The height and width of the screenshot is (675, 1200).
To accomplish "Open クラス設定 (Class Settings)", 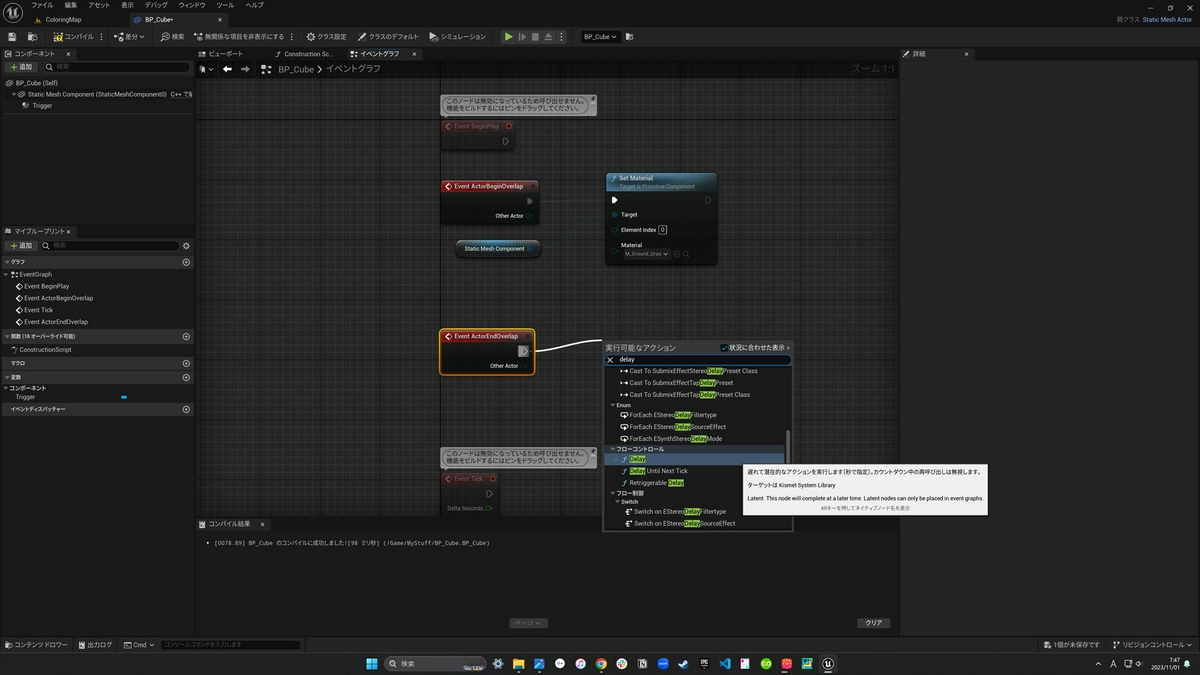I will (326, 37).
